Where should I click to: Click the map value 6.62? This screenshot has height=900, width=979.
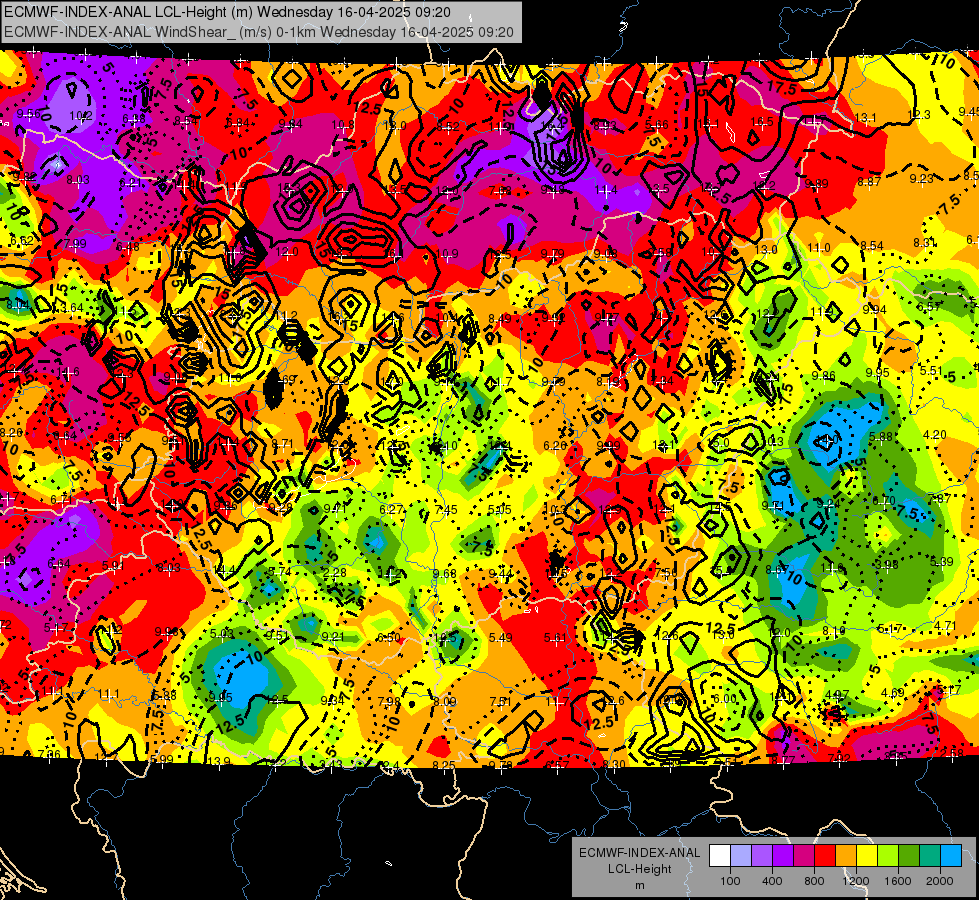tap(22, 240)
